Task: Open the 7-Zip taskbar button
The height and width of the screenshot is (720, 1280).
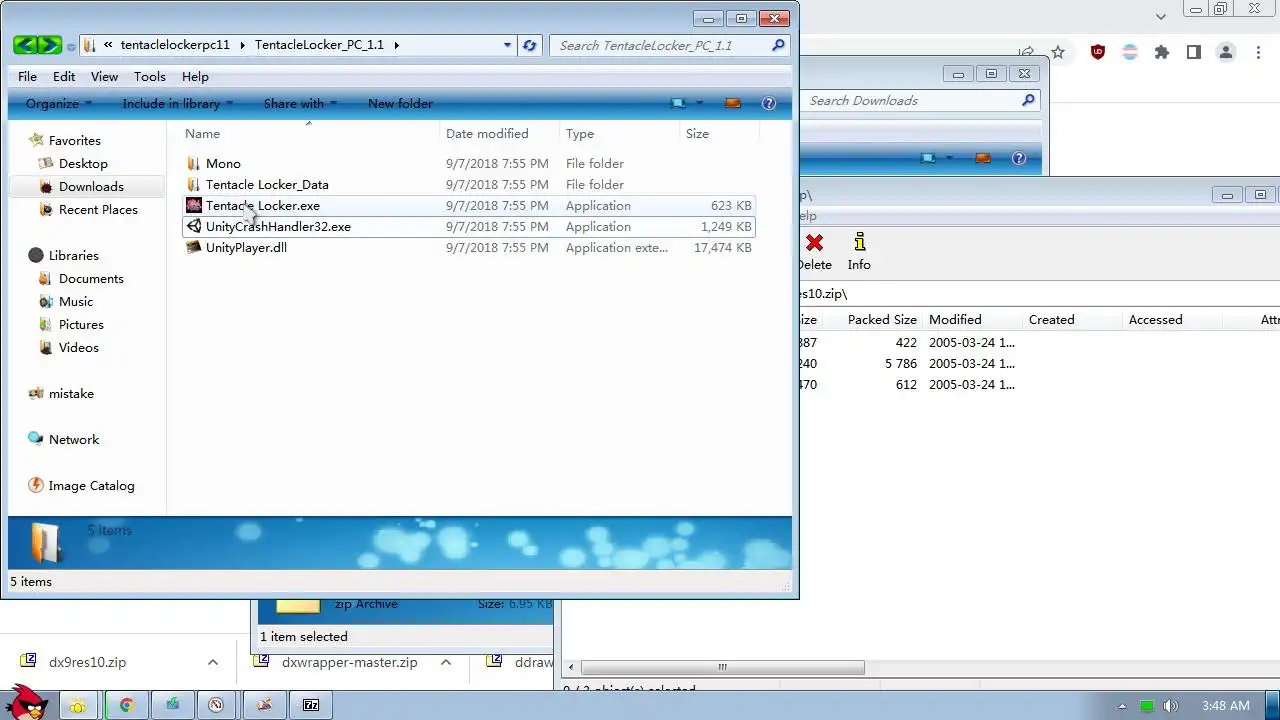Action: (311, 705)
